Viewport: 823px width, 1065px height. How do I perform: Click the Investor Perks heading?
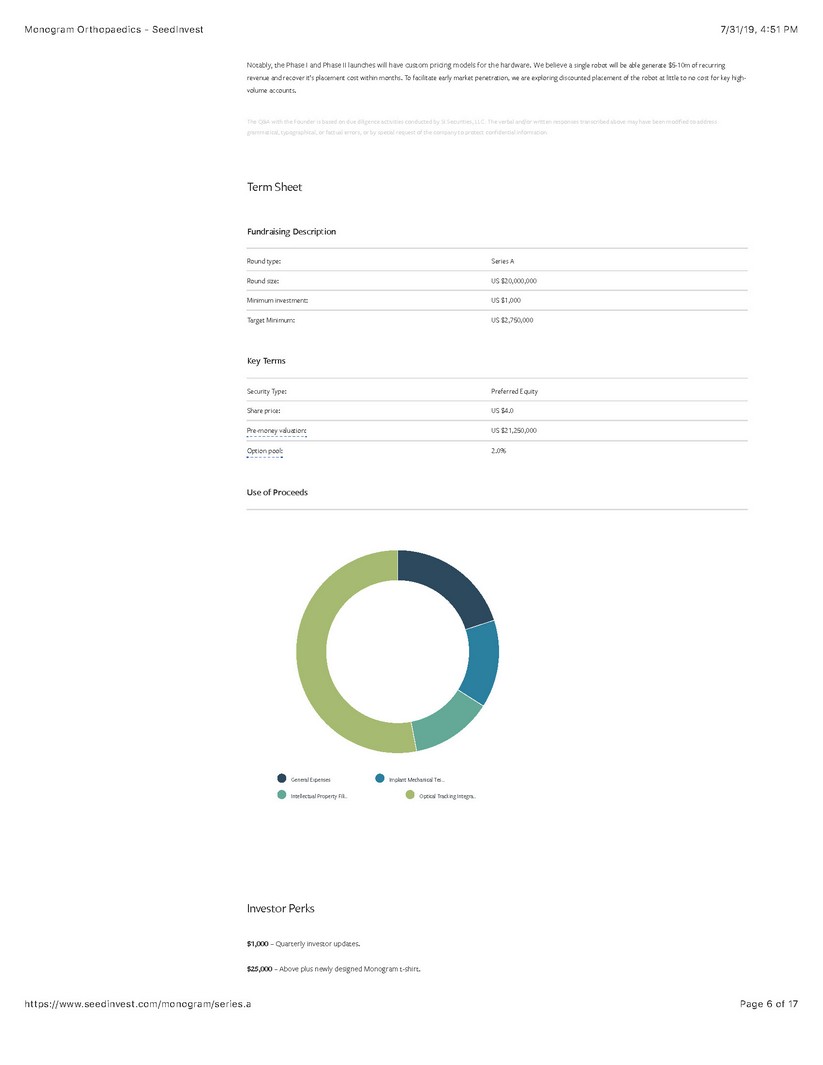click(281, 908)
